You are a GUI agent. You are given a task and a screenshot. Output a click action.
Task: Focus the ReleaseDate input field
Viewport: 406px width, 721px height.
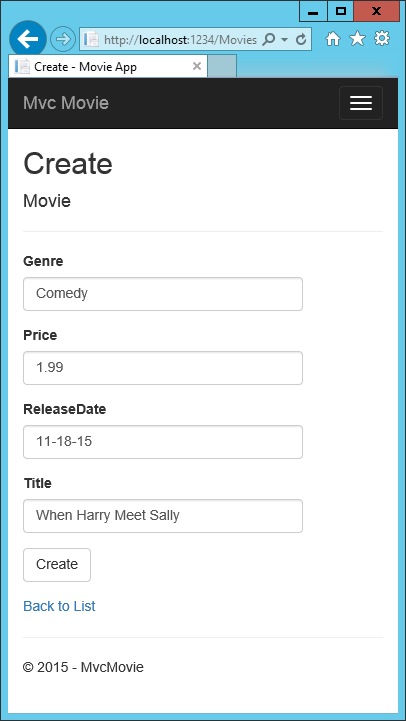pyautogui.click(x=163, y=441)
